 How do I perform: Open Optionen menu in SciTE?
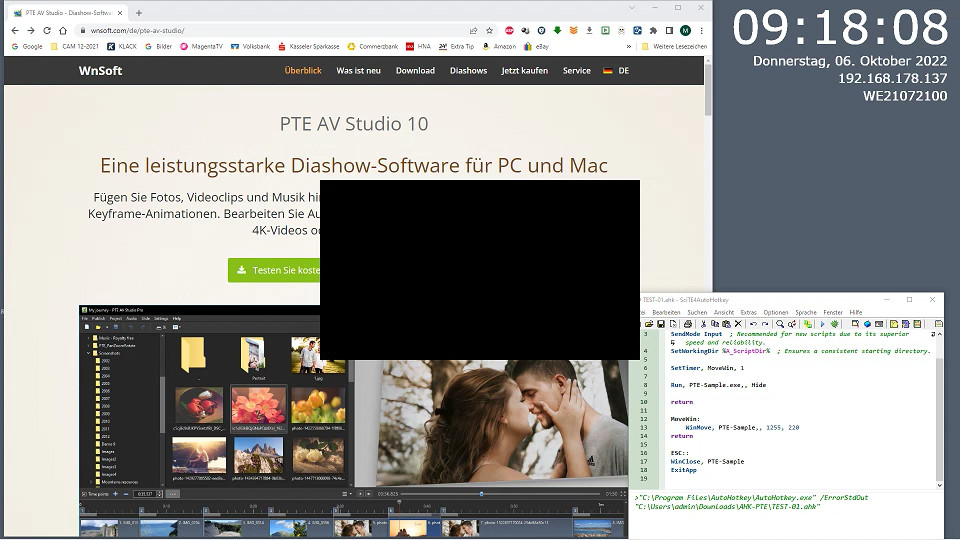click(776, 312)
